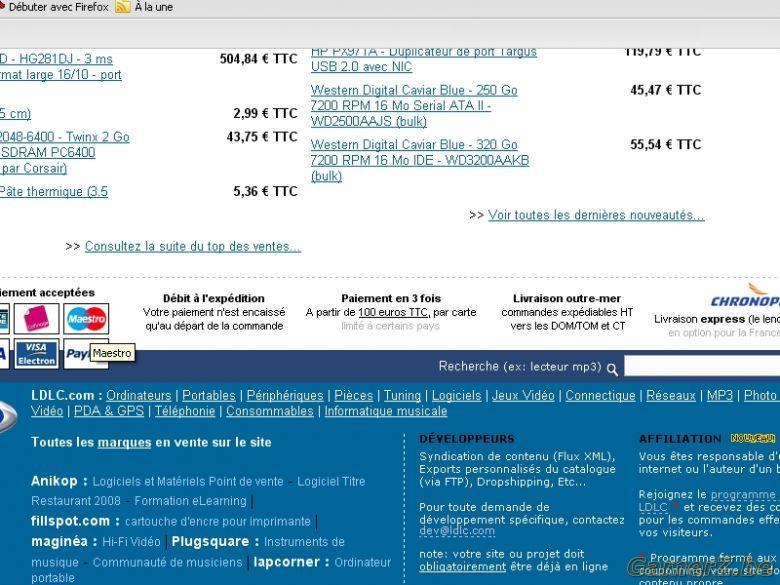Click the DÉVELOPPEURS section heading
The width and height of the screenshot is (780, 585).
tap(467, 439)
